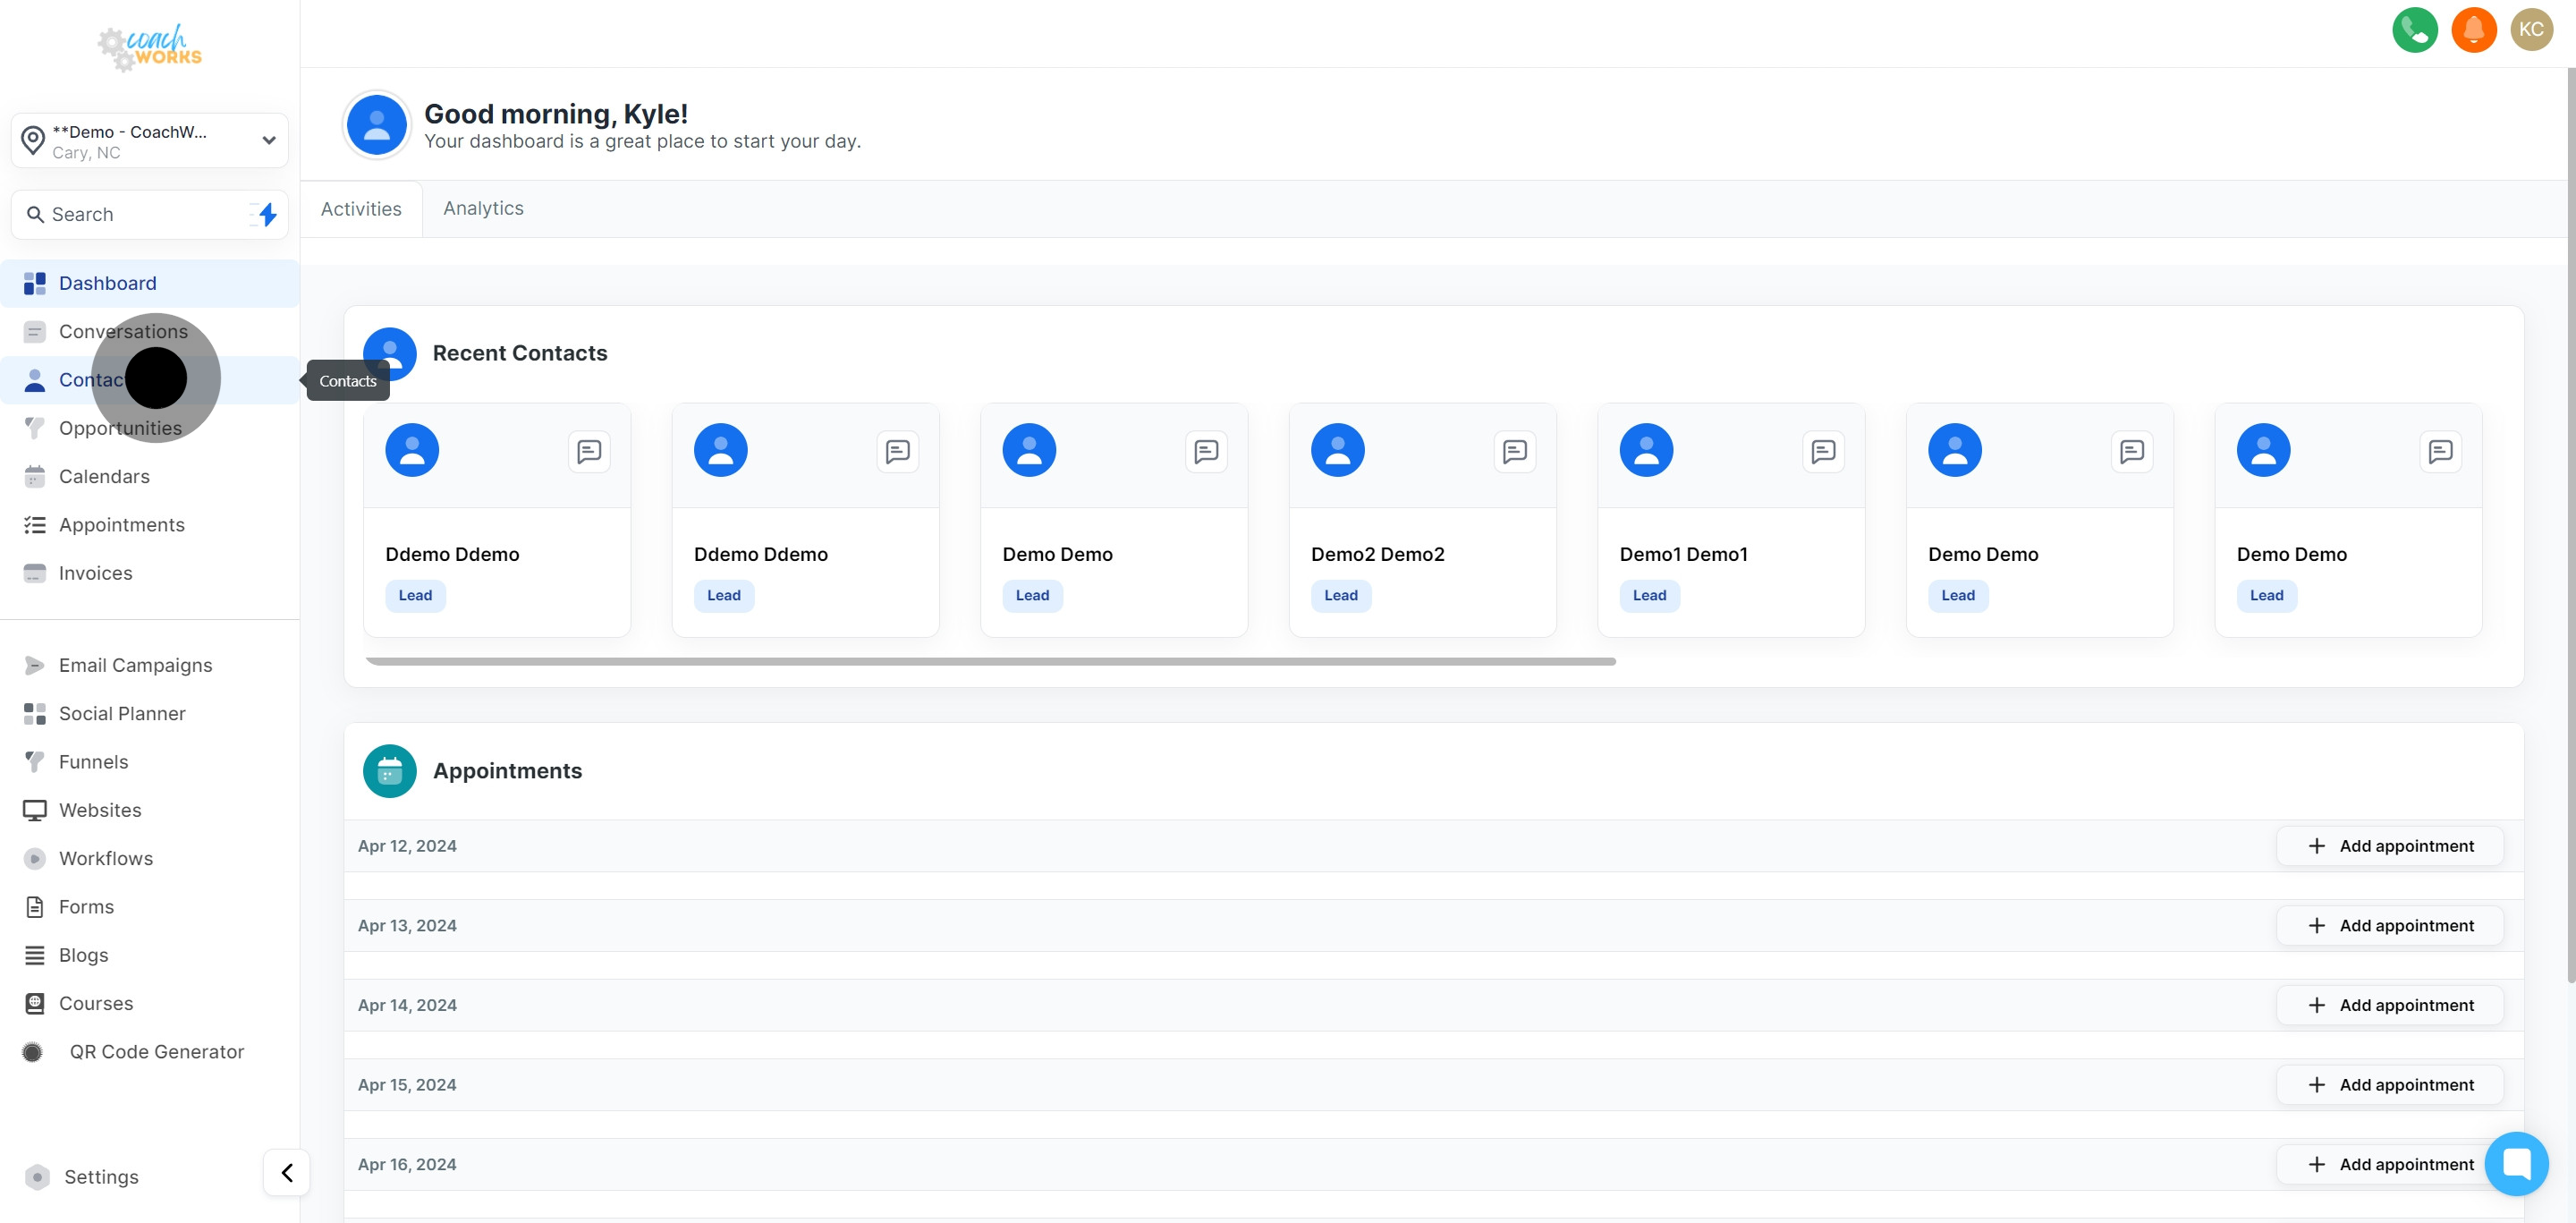Click the Recent Contacts horizontal scrollbar
This screenshot has width=2576, height=1223.
(x=990, y=661)
